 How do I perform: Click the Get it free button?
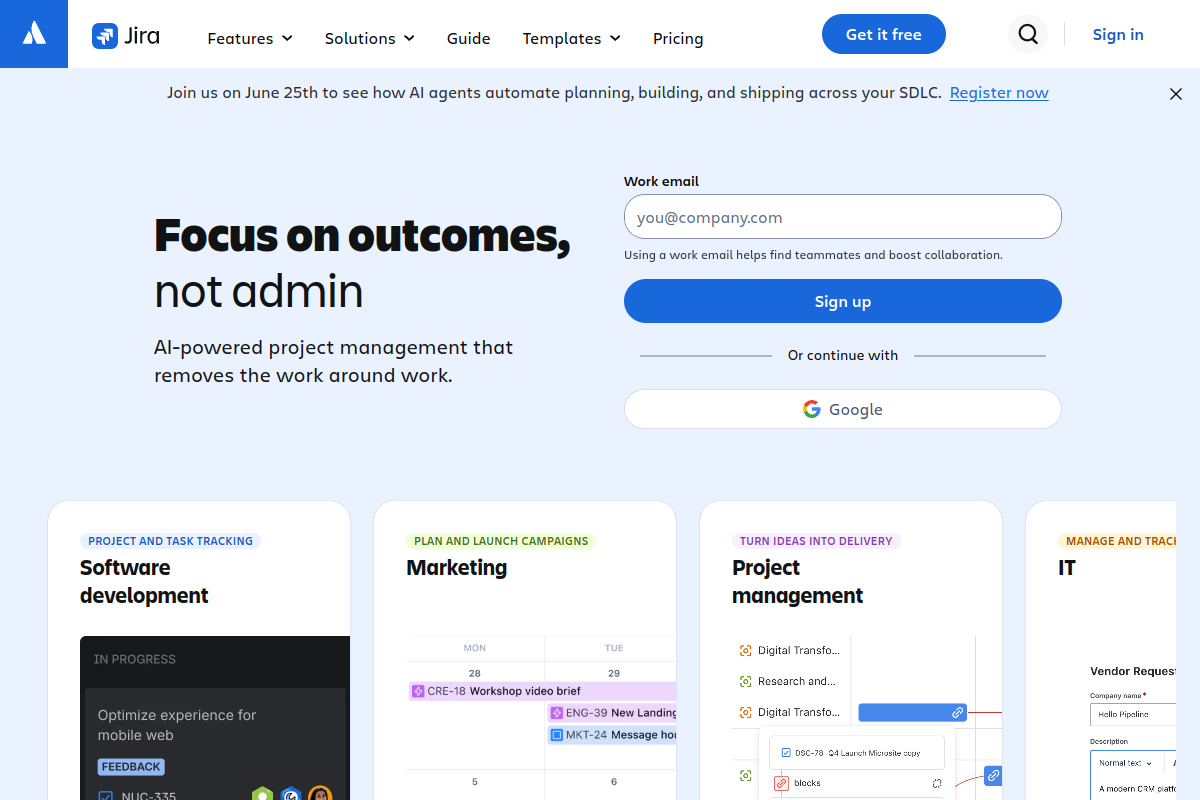click(884, 34)
